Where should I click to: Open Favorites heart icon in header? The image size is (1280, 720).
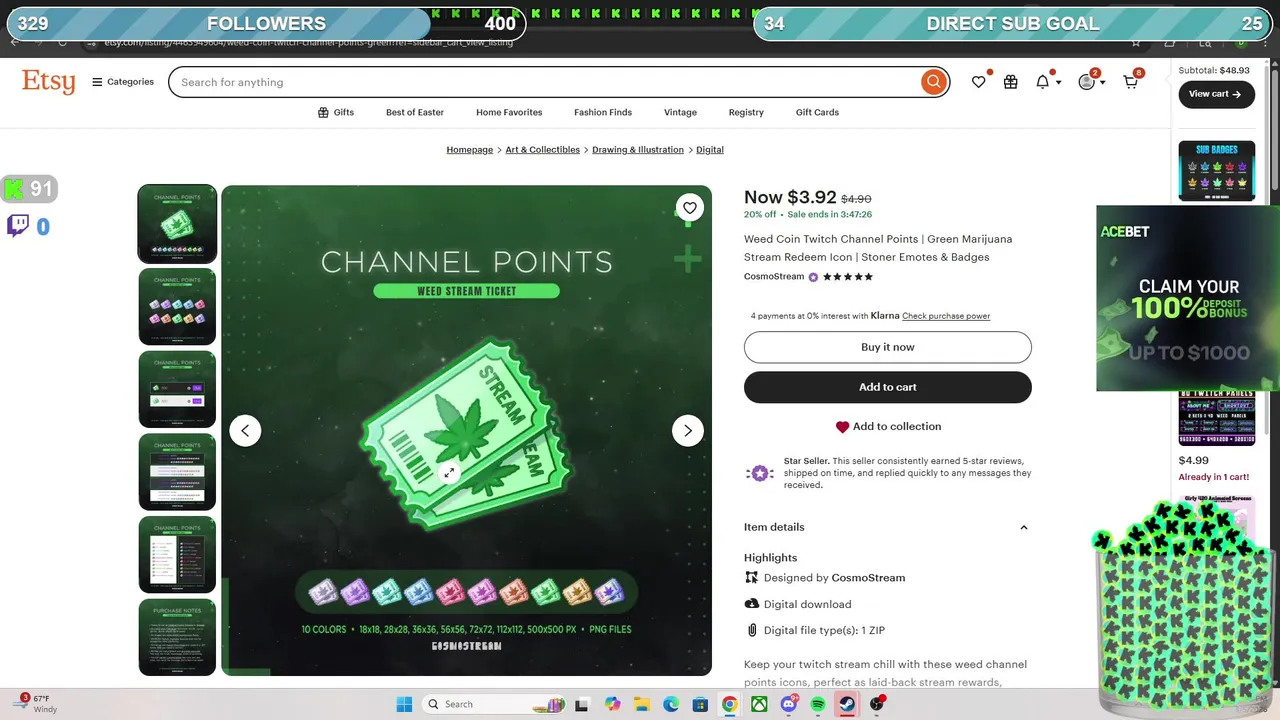[979, 82]
